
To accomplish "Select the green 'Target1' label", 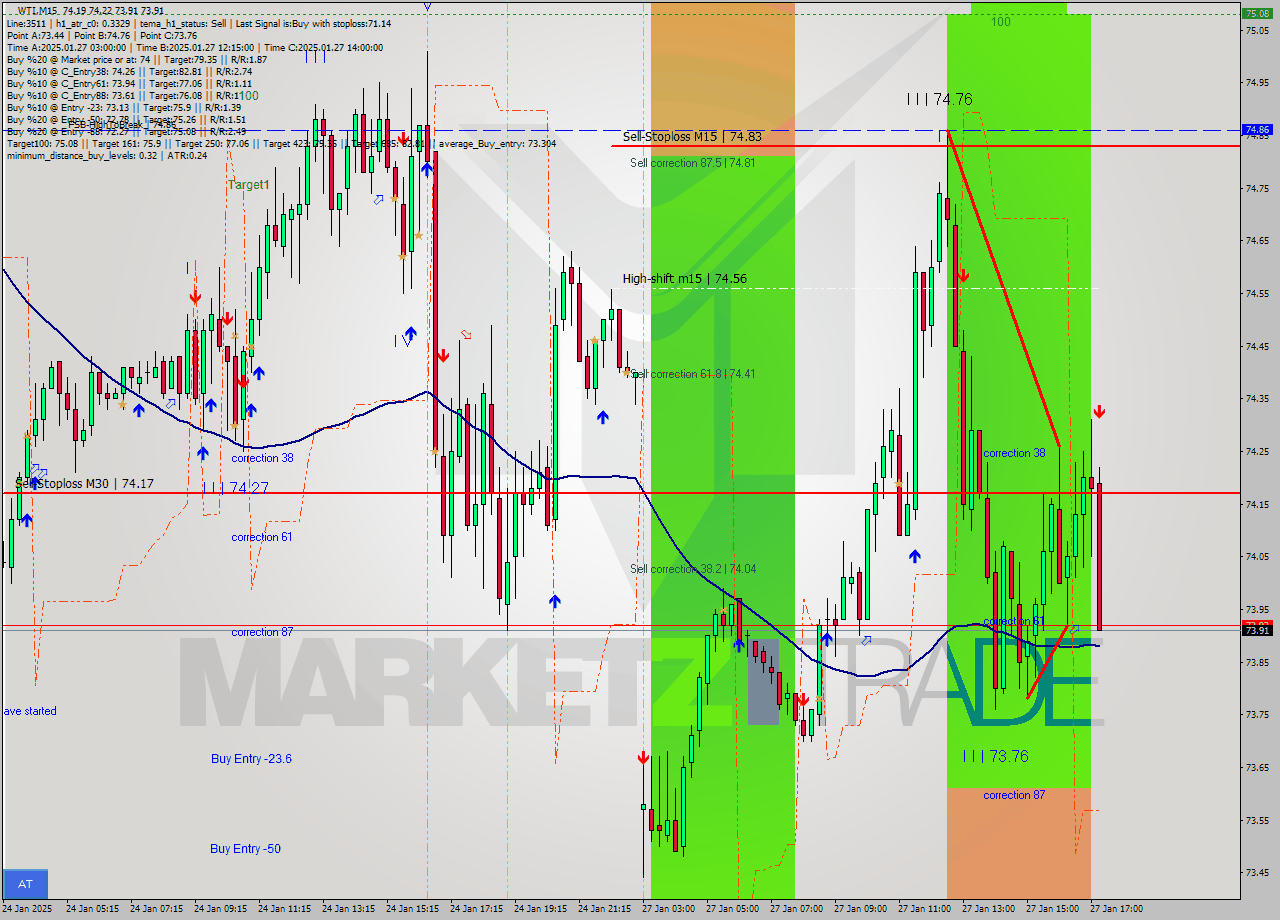I will coord(249,185).
